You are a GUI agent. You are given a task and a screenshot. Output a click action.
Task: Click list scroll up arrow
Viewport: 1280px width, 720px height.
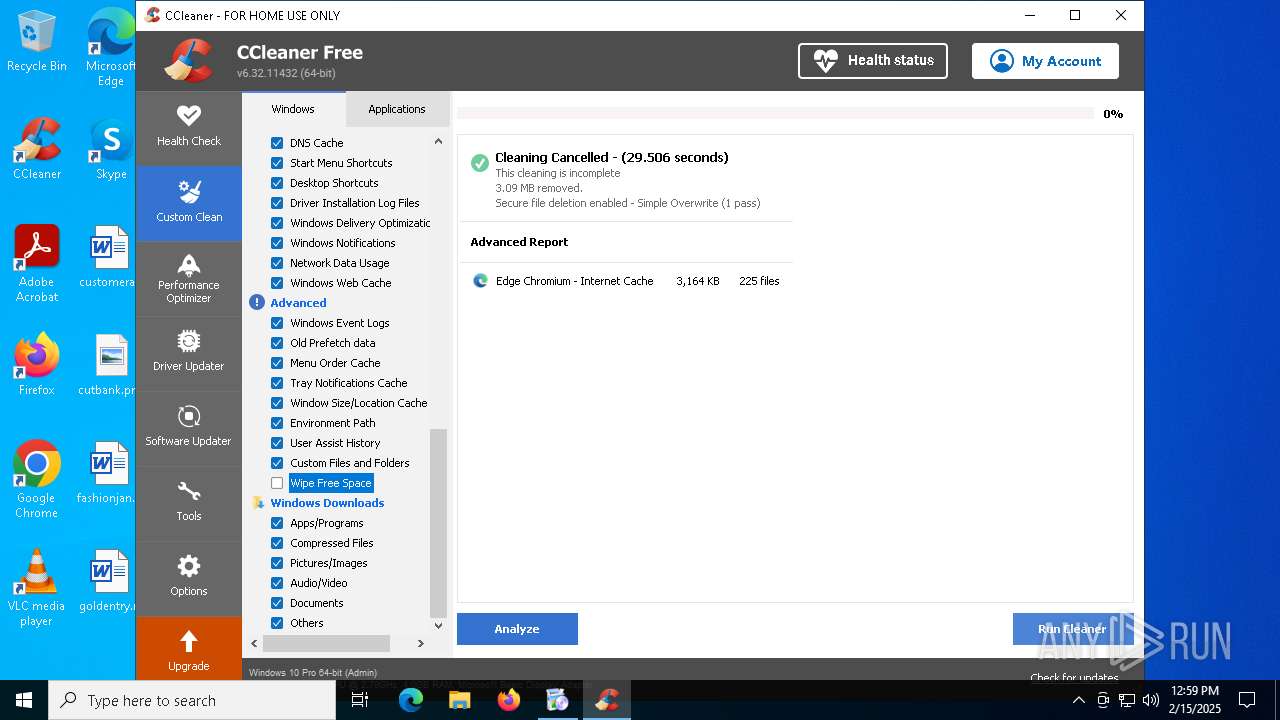[x=438, y=142]
